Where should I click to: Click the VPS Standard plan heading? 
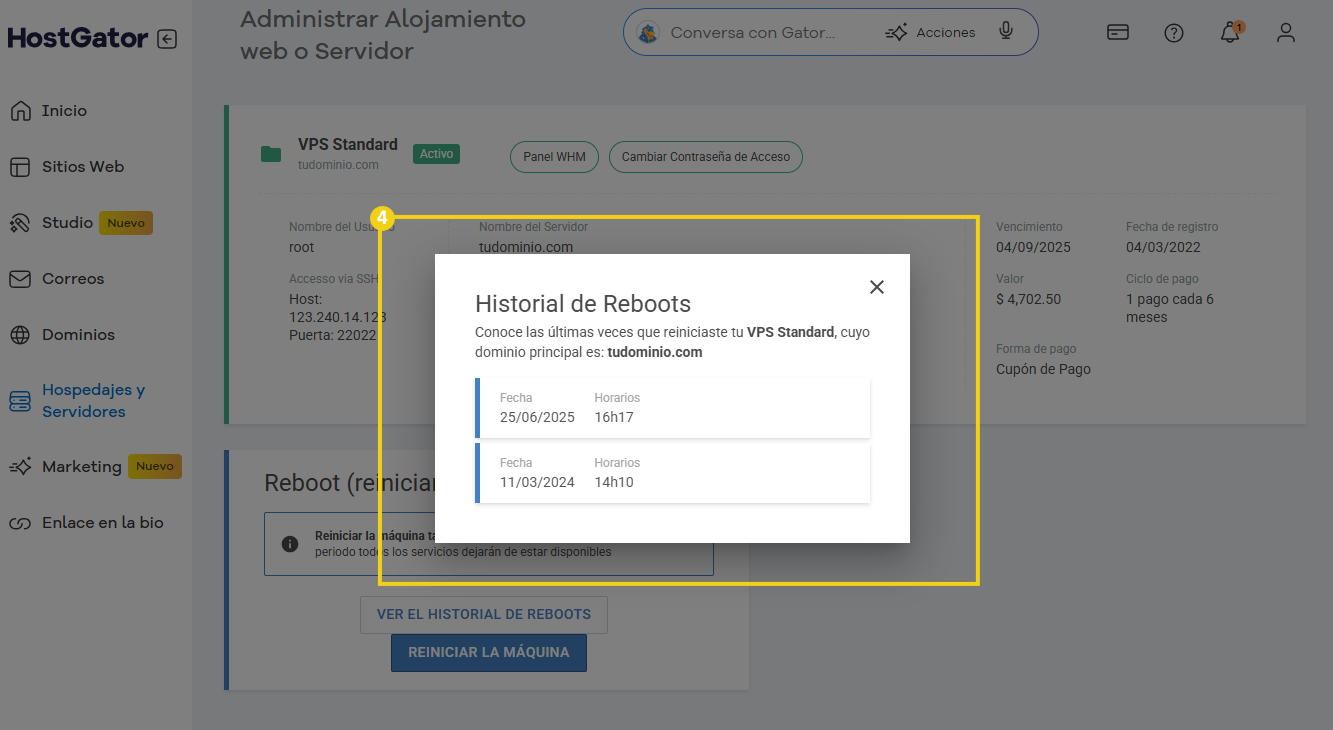pyautogui.click(x=348, y=145)
